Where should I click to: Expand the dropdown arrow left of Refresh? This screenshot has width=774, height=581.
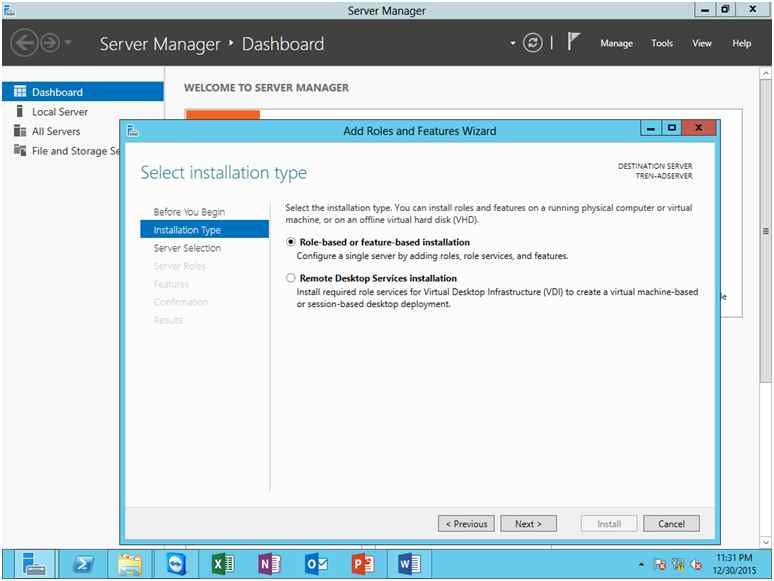coord(513,43)
